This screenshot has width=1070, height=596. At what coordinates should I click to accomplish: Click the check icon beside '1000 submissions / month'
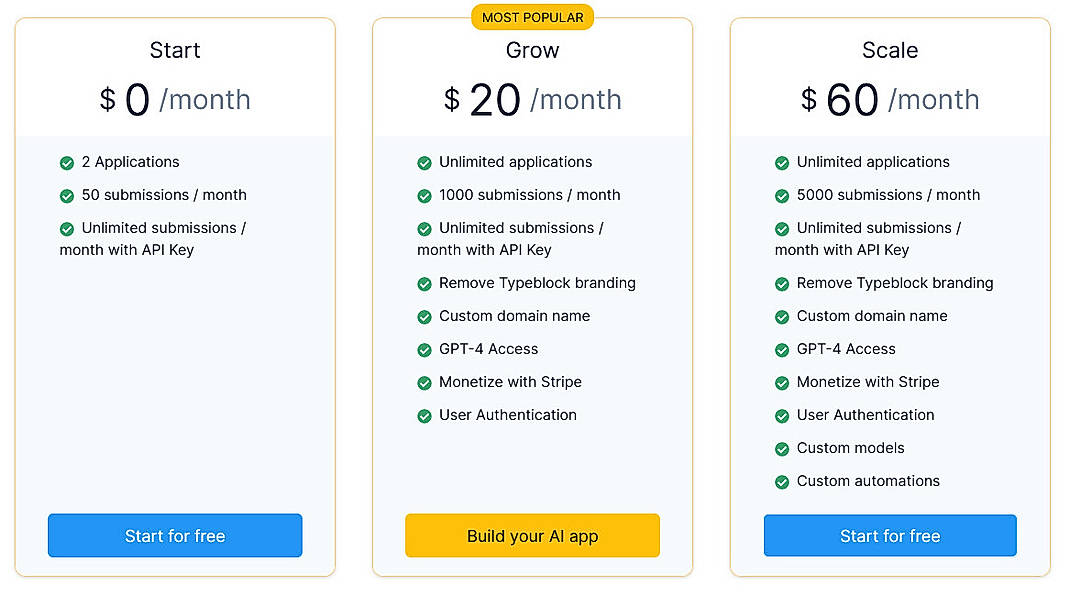click(x=424, y=196)
